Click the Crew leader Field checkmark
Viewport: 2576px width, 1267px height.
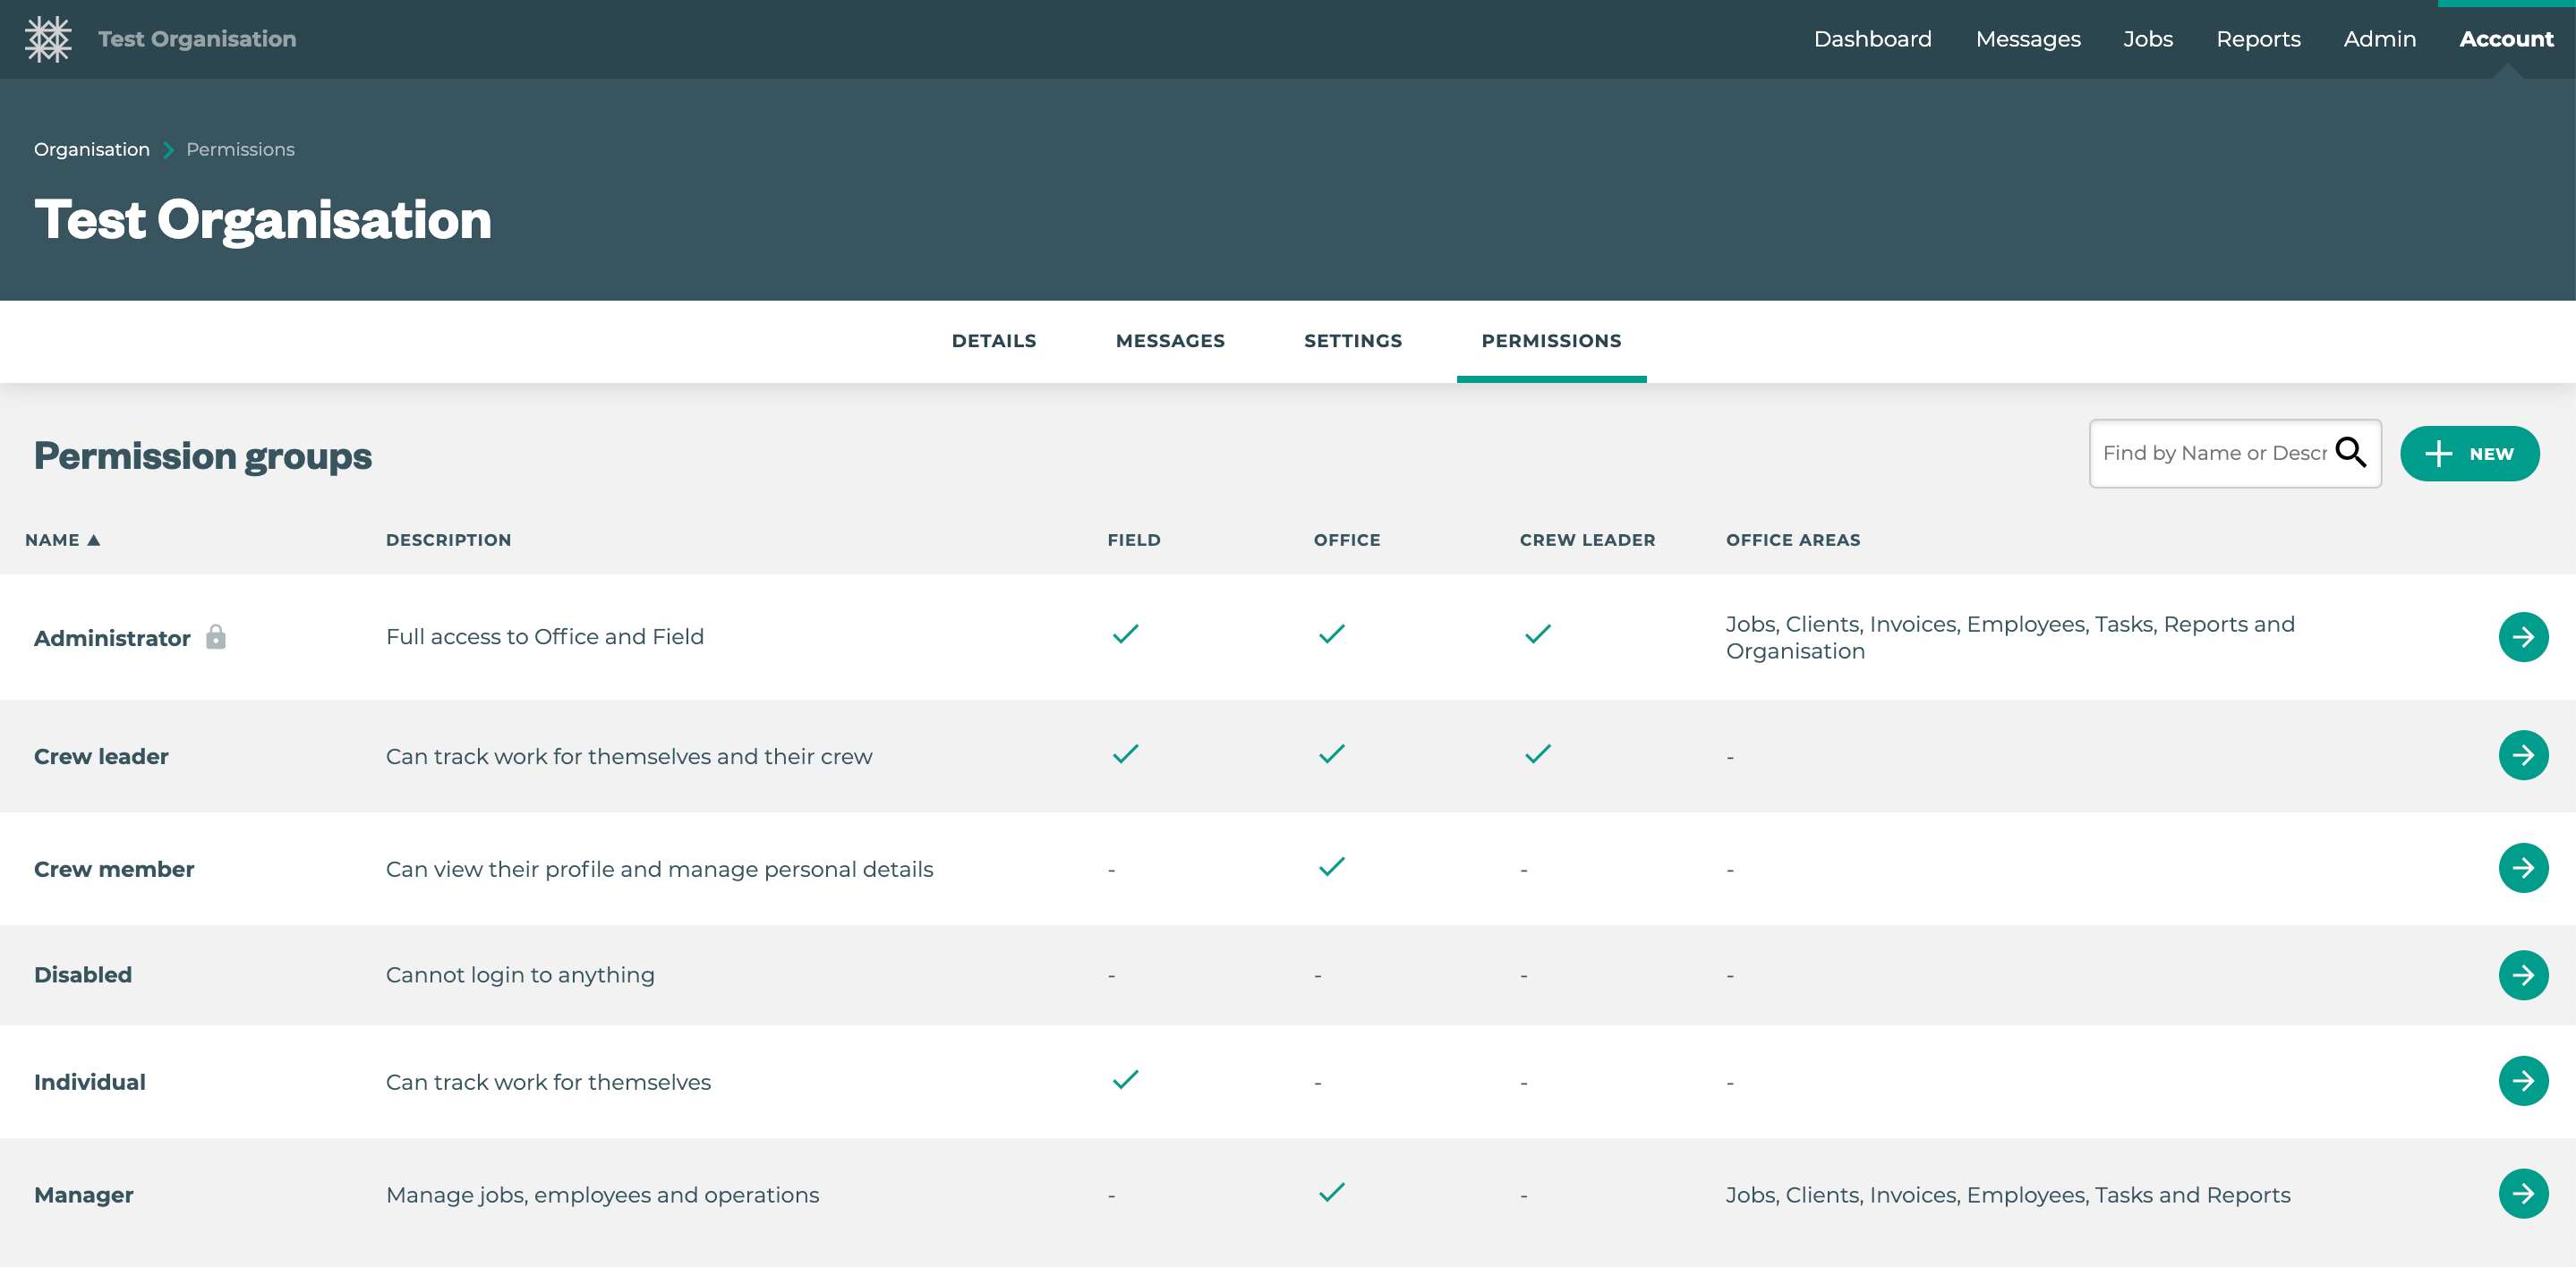click(x=1124, y=753)
